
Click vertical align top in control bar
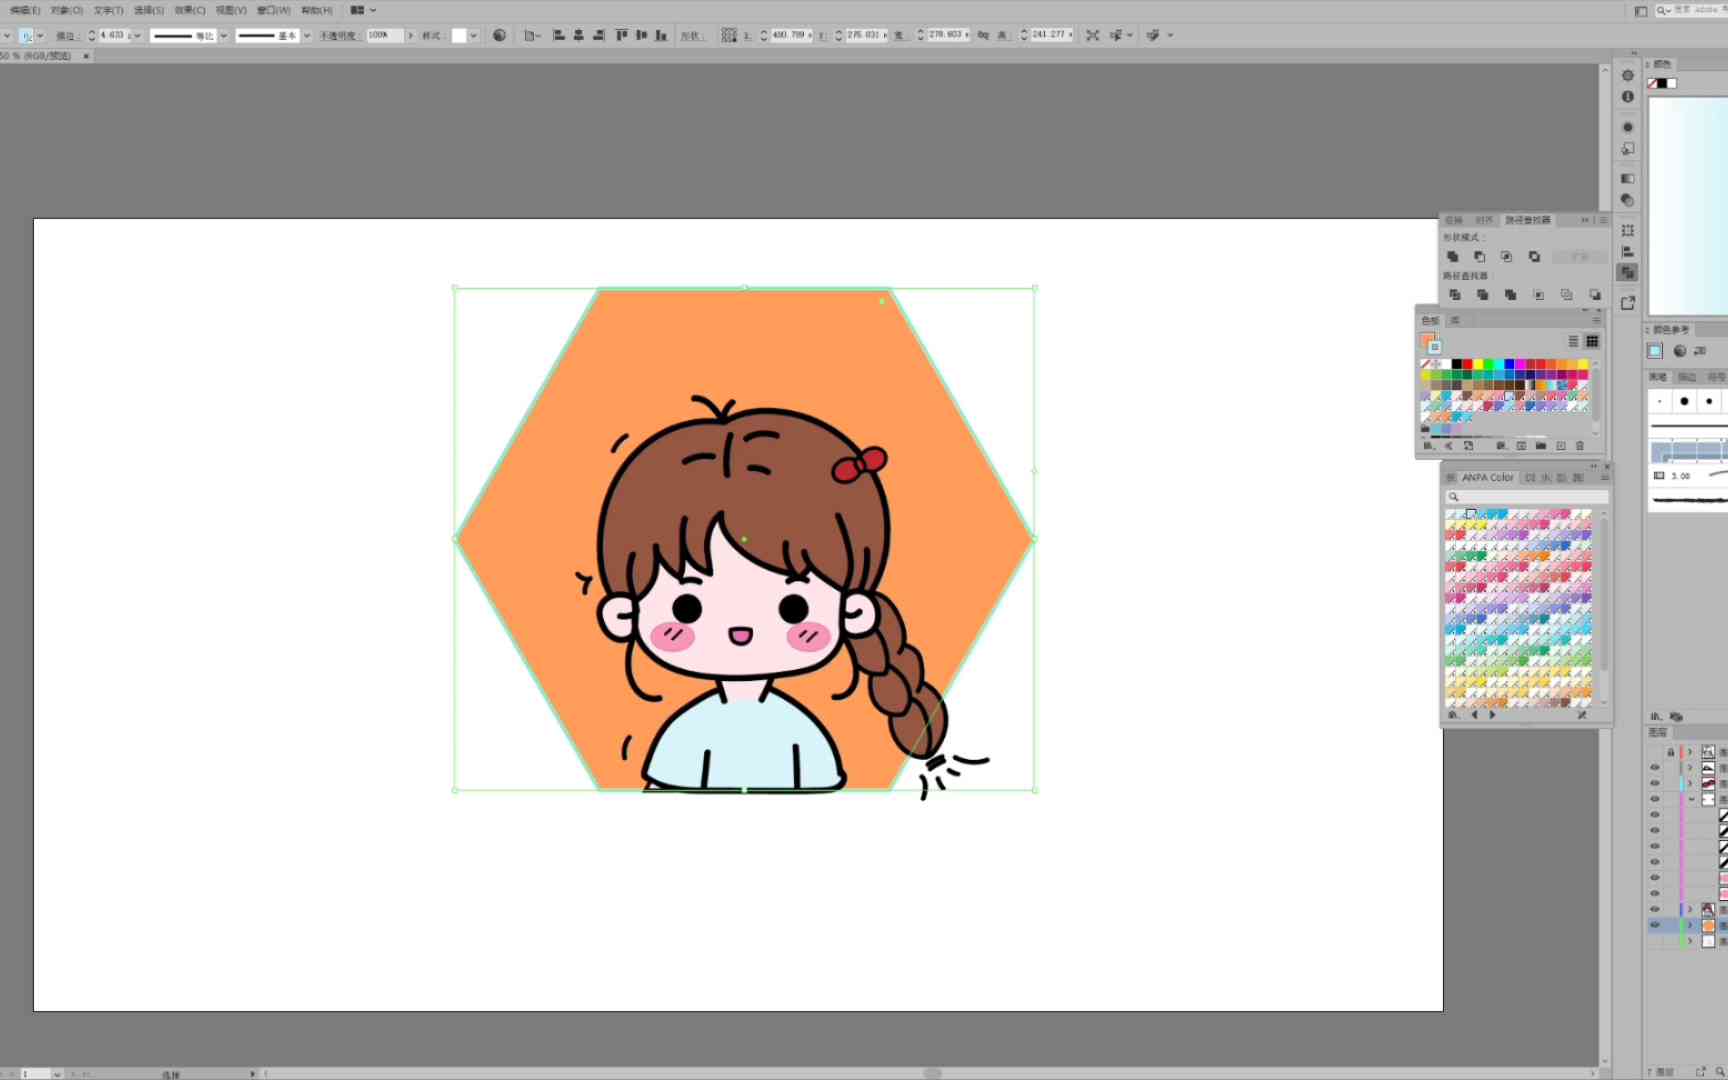click(x=622, y=35)
